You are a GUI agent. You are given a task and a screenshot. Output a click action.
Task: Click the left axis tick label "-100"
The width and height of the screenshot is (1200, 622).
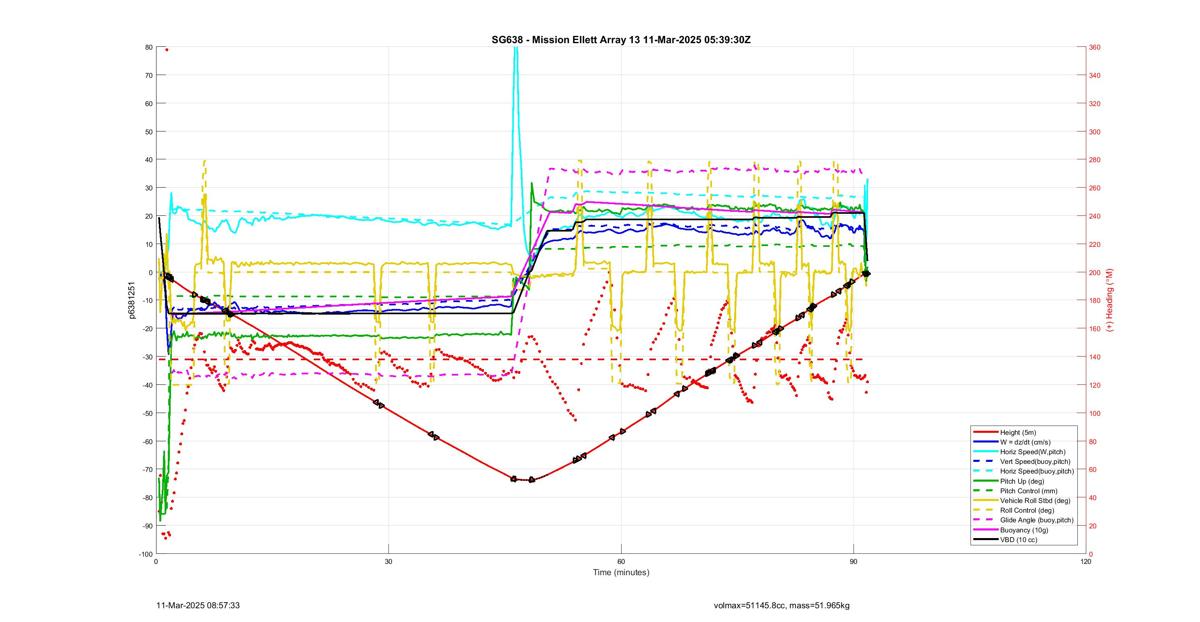pos(145,554)
